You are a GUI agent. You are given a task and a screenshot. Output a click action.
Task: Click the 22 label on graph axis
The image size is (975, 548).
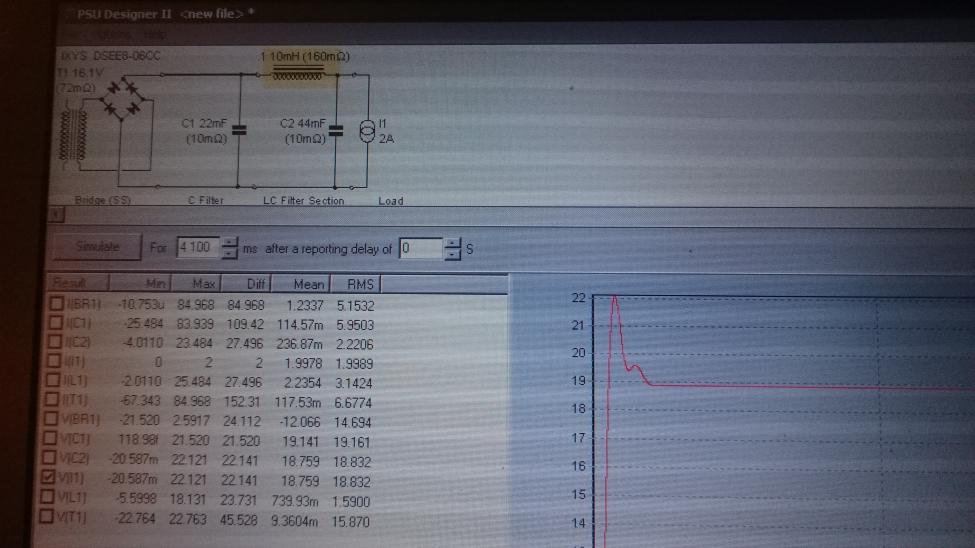tap(578, 298)
